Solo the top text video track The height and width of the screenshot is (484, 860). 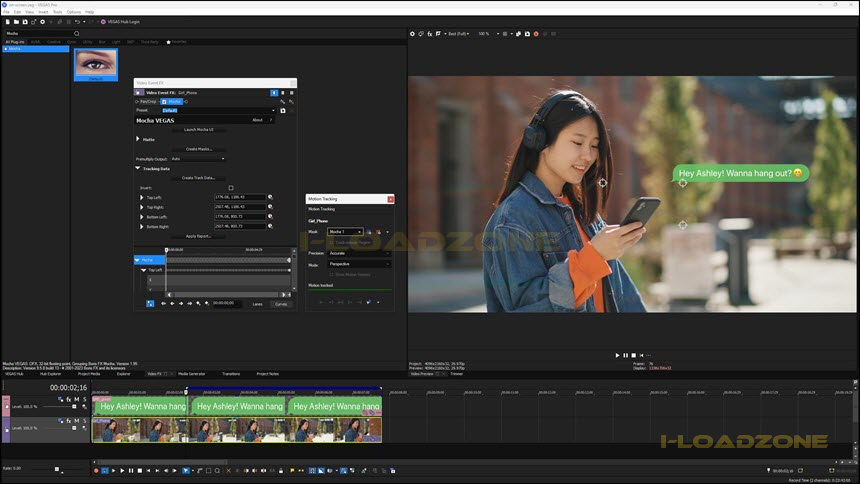tap(84, 399)
